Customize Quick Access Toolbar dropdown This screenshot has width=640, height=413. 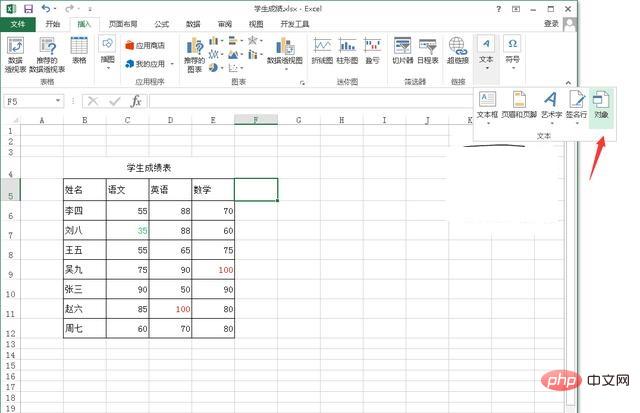pos(90,9)
